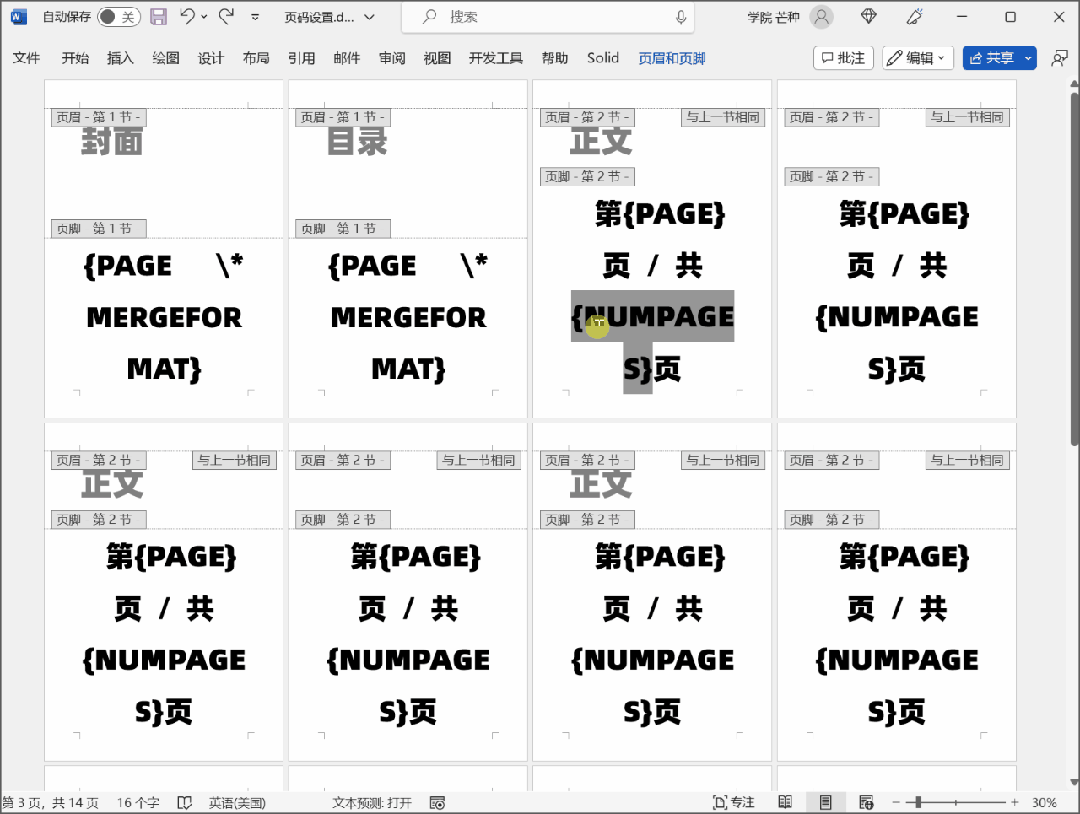Click the 批注 comments button
The width and height of the screenshot is (1080, 814).
[844, 58]
